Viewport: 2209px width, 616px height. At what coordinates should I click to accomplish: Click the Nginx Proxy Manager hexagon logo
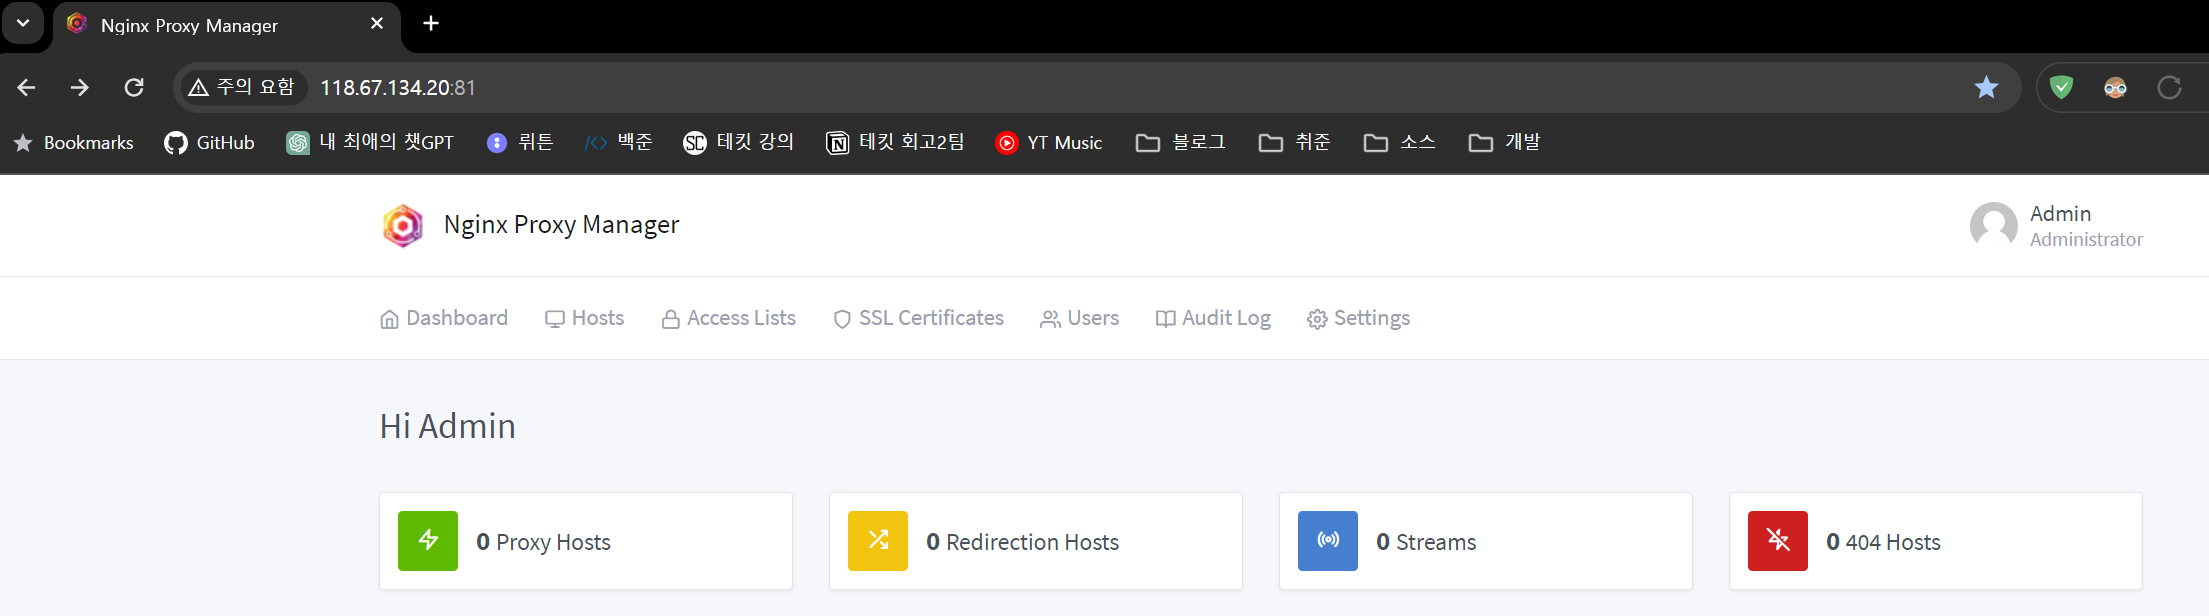pos(403,226)
